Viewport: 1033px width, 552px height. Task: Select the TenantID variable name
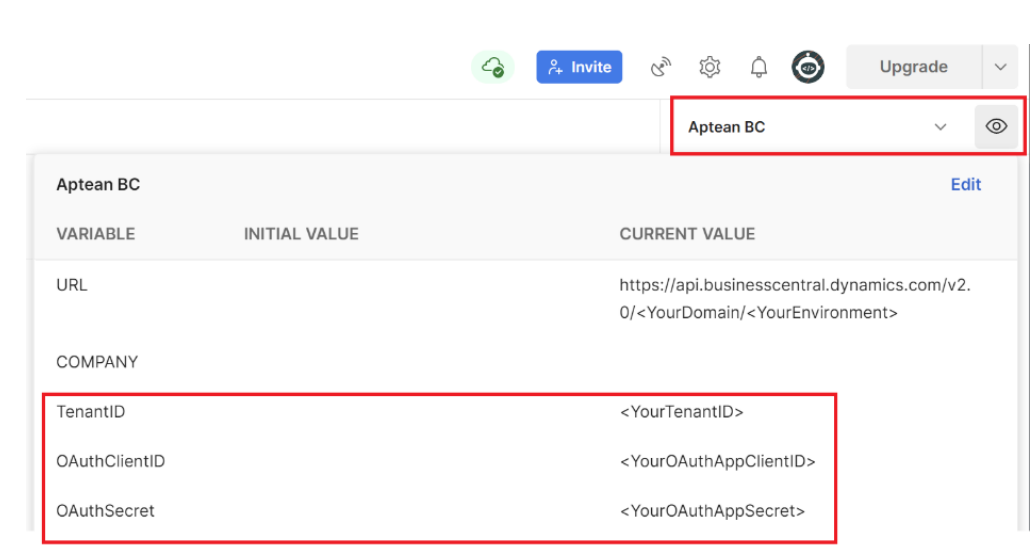point(91,411)
